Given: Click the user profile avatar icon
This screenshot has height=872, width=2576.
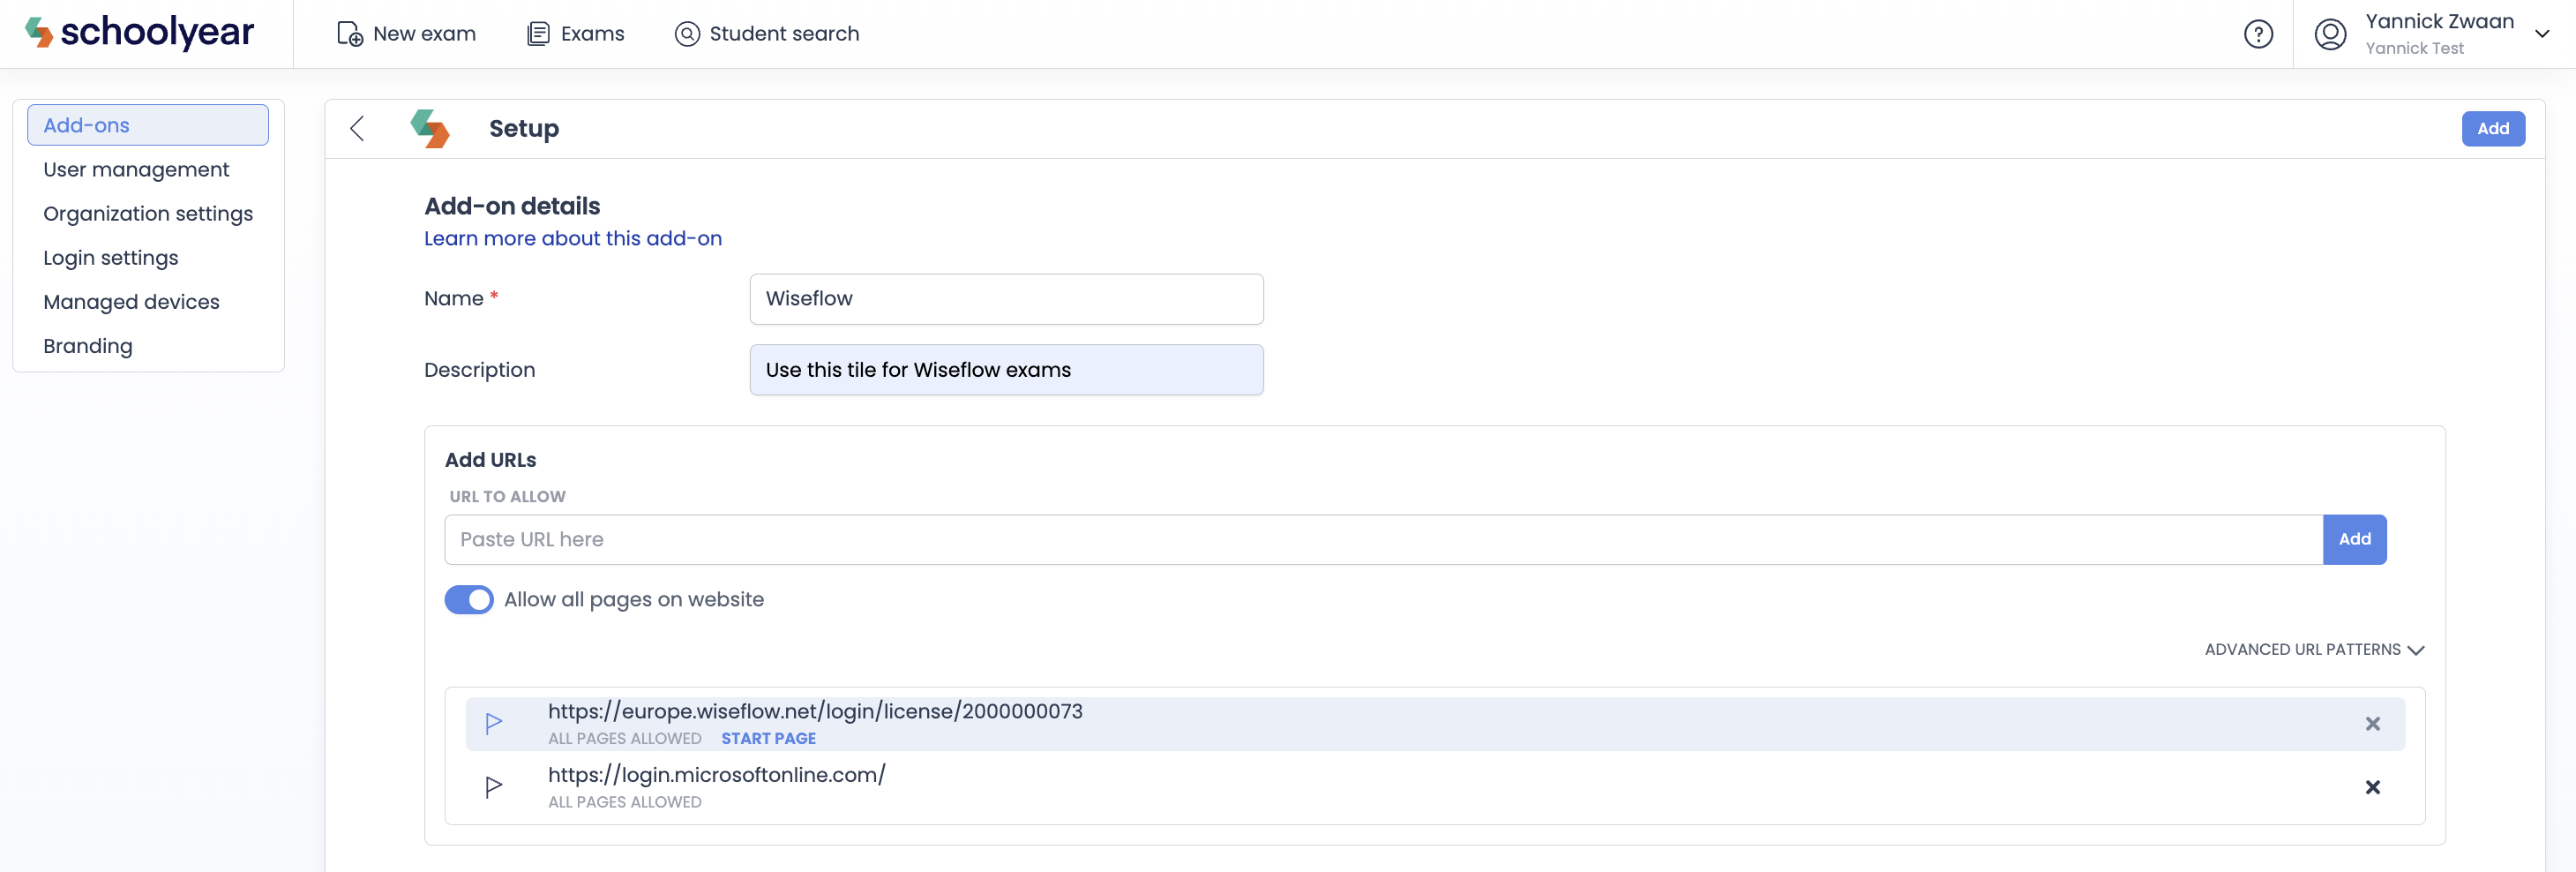Looking at the screenshot, I should pyautogui.click(x=2330, y=34).
